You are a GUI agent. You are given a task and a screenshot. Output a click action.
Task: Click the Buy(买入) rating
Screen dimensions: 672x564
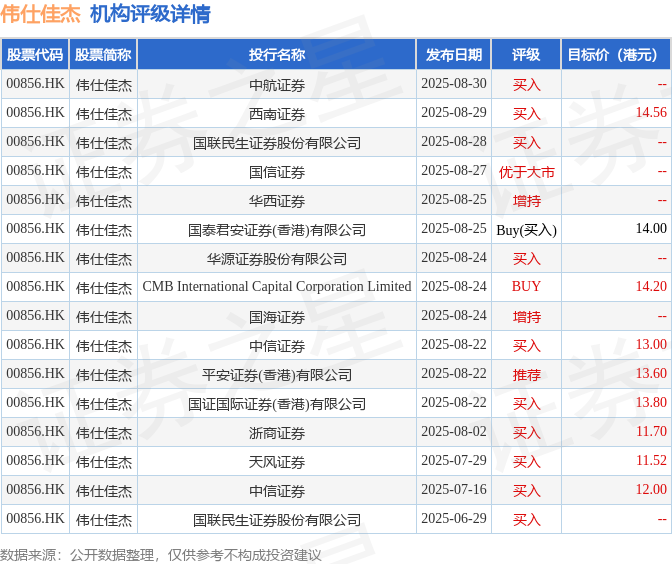click(x=526, y=230)
